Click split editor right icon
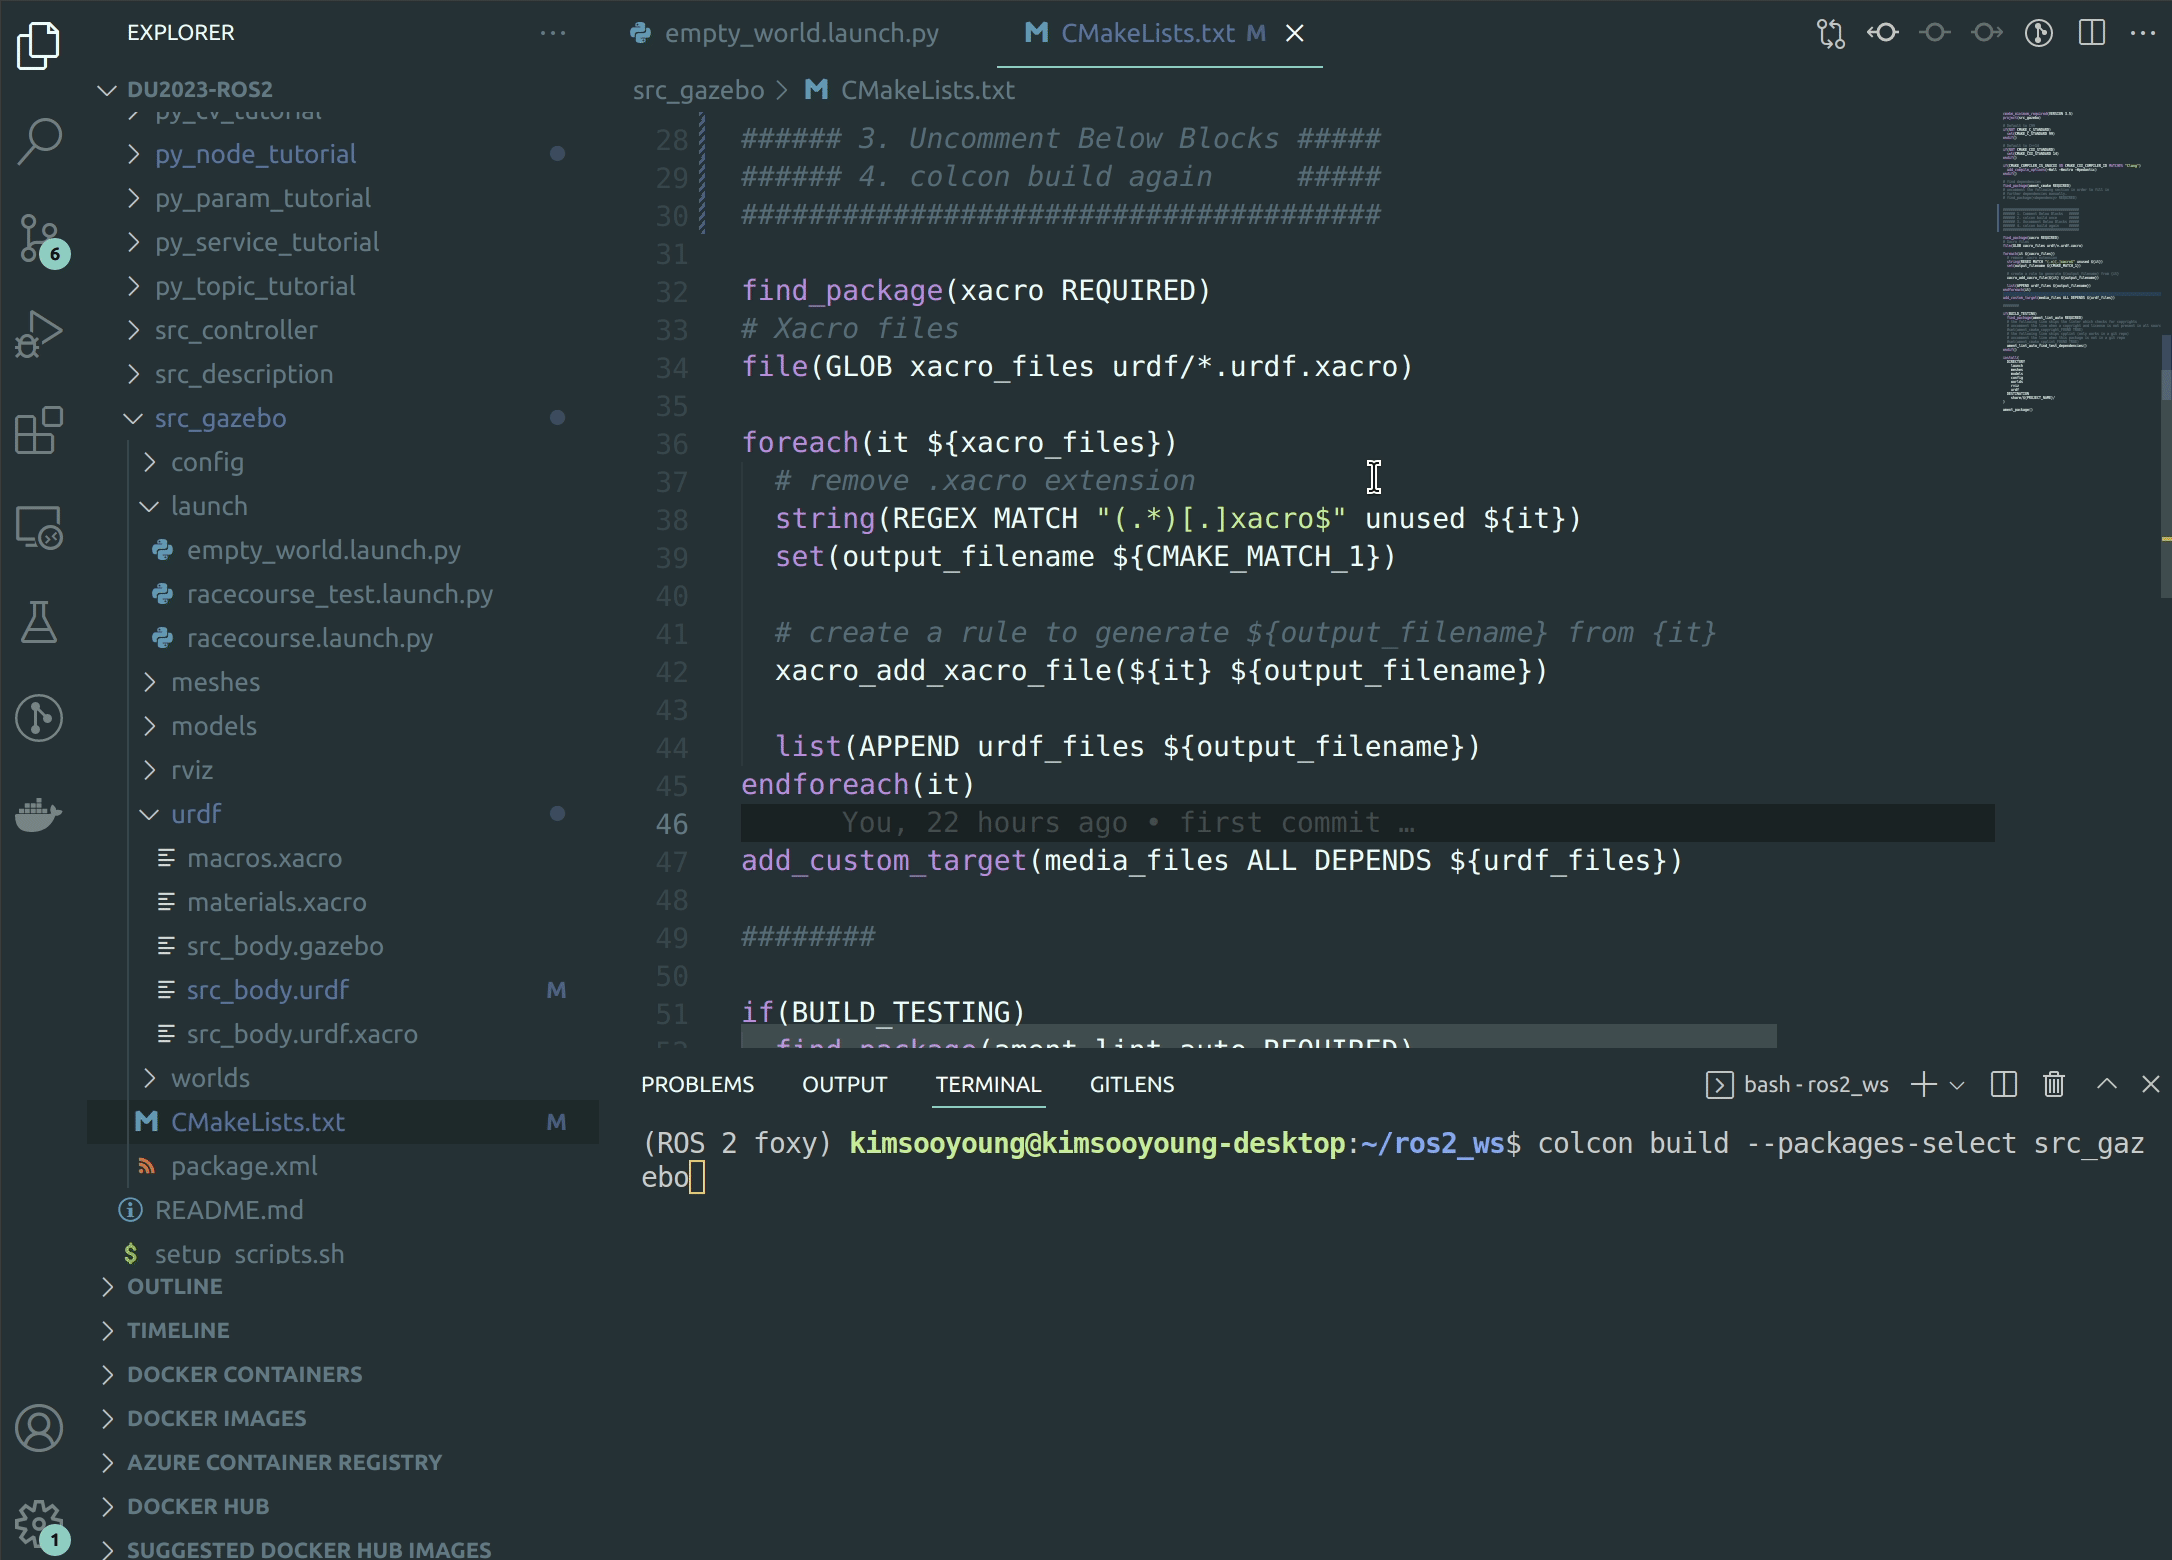Image resolution: width=2172 pixels, height=1560 pixels. click(x=2091, y=34)
